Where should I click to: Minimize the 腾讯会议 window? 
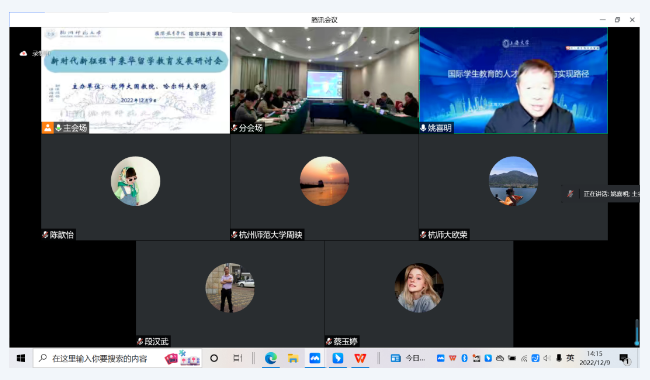click(603, 19)
